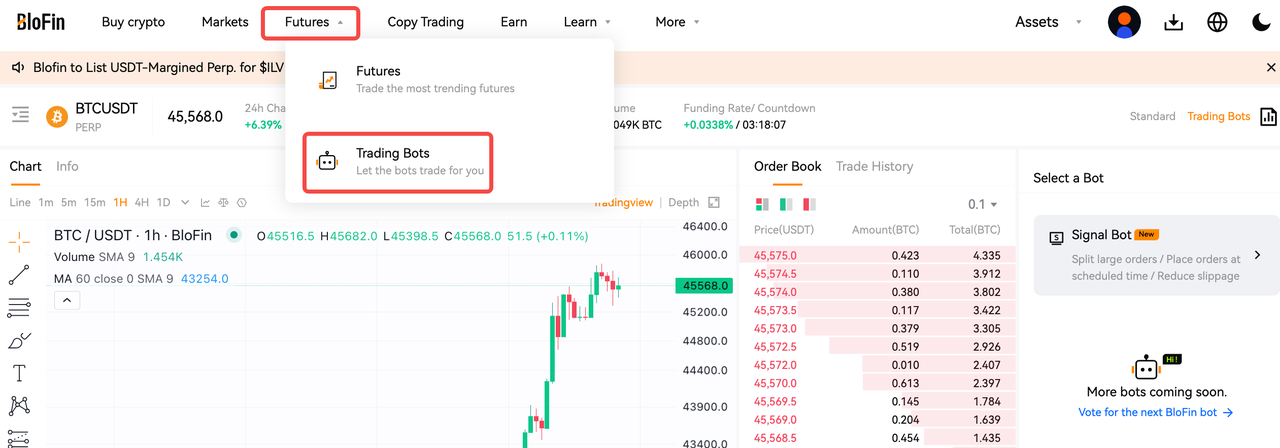Select the 5m timeframe
The width and height of the screenshot is (1280, 448).
point(69,202)
